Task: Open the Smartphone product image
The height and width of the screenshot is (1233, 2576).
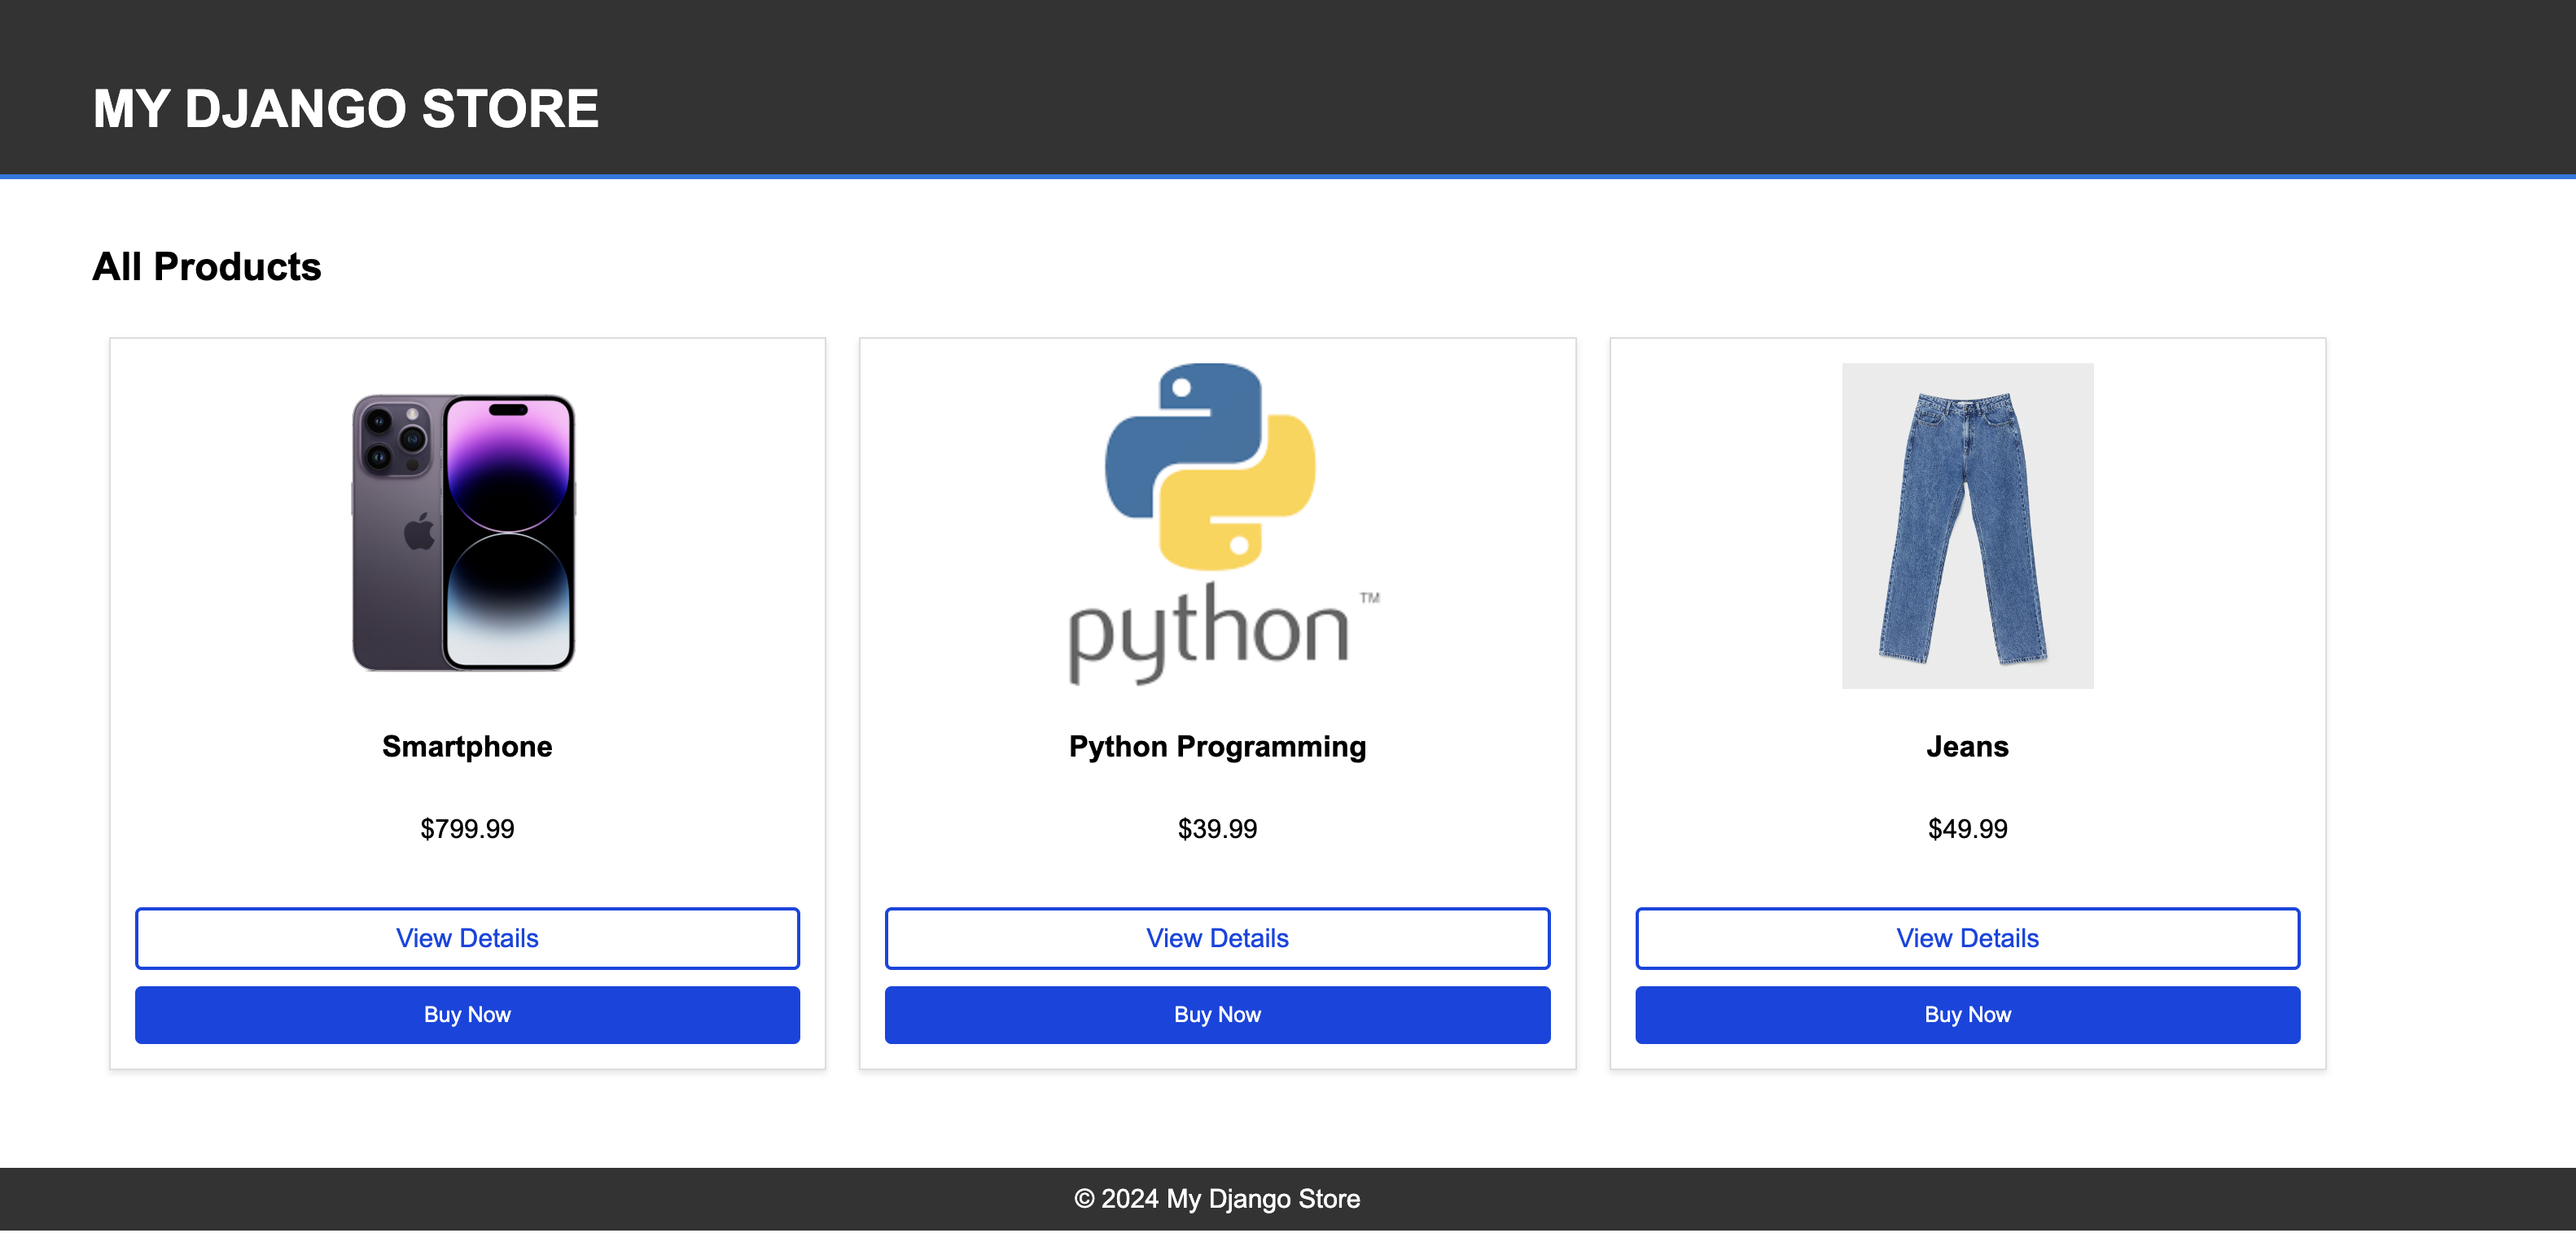Action: 466,526
